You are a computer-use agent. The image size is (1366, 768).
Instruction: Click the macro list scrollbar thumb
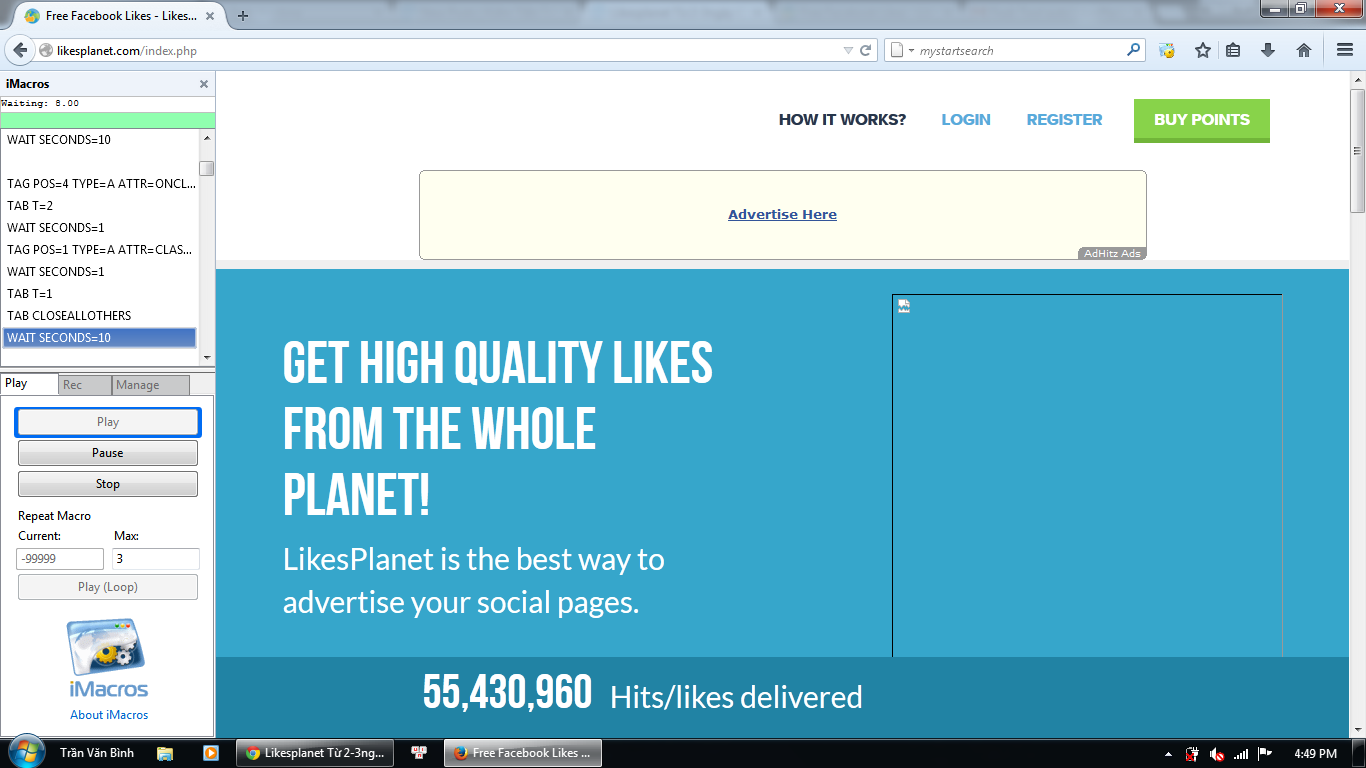click(206, 168)
